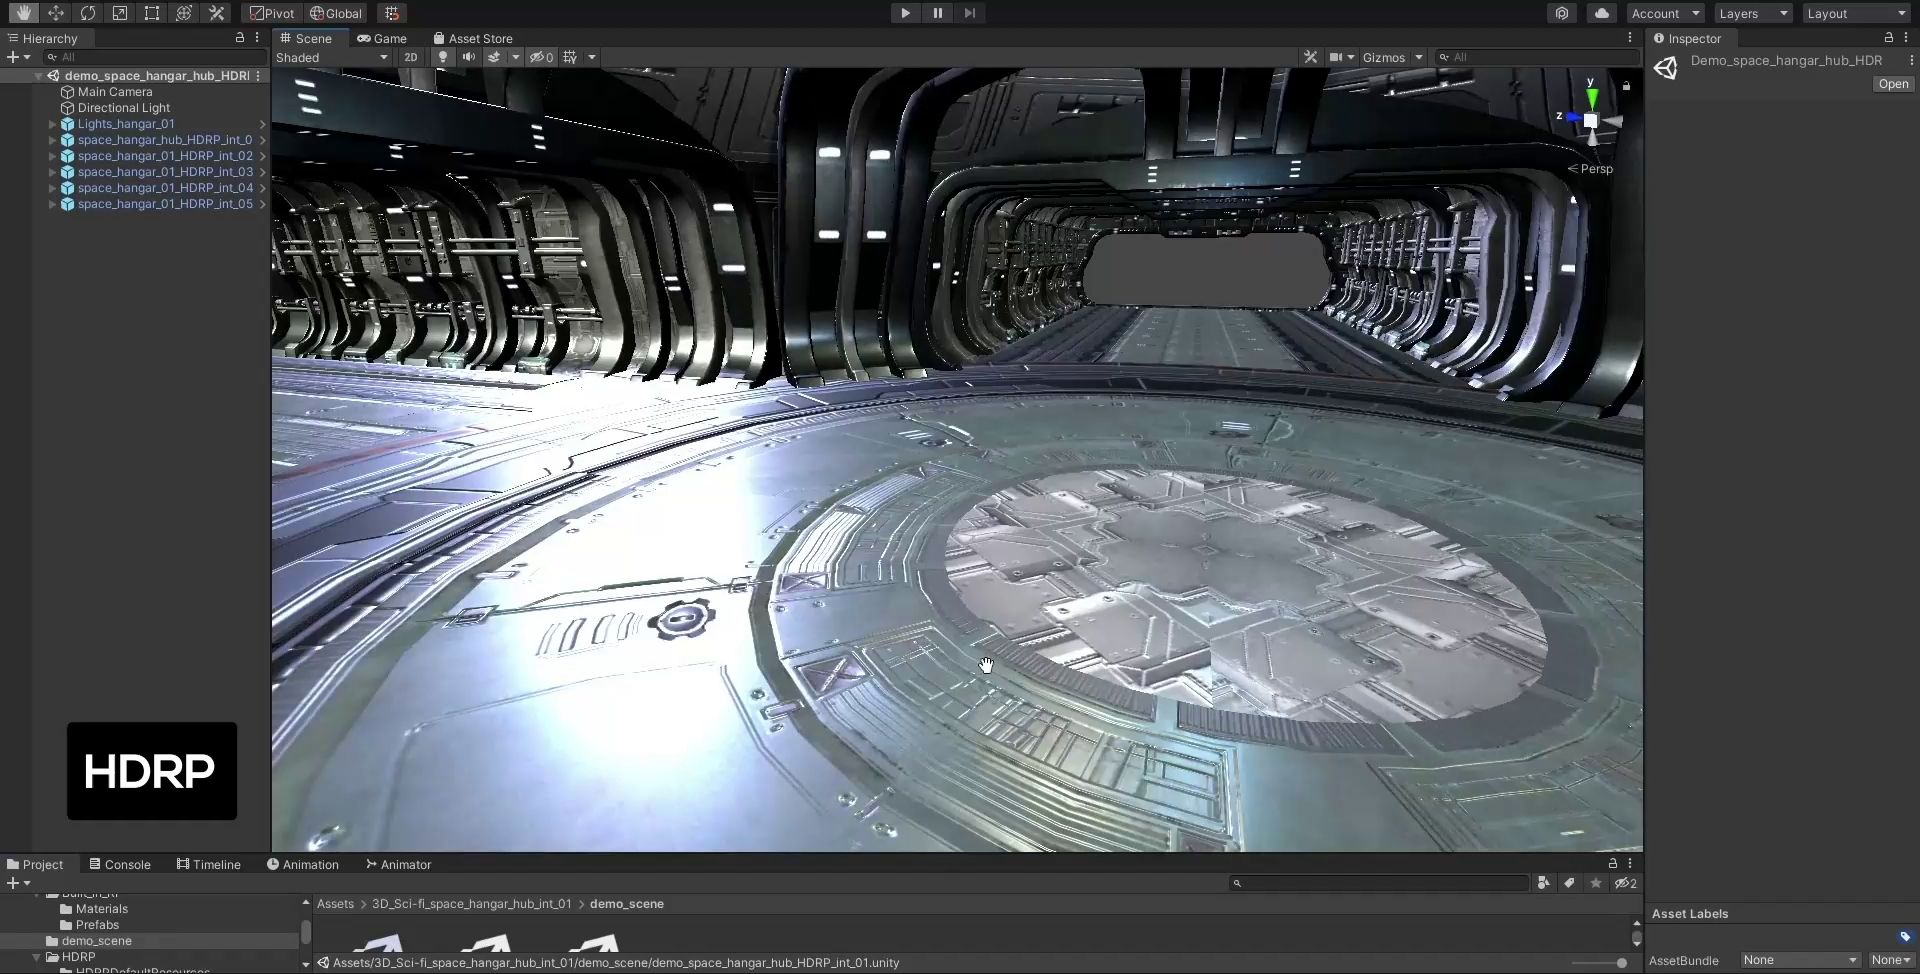
Task: Toggle Pivot handle position
Action: coord(273,13)
